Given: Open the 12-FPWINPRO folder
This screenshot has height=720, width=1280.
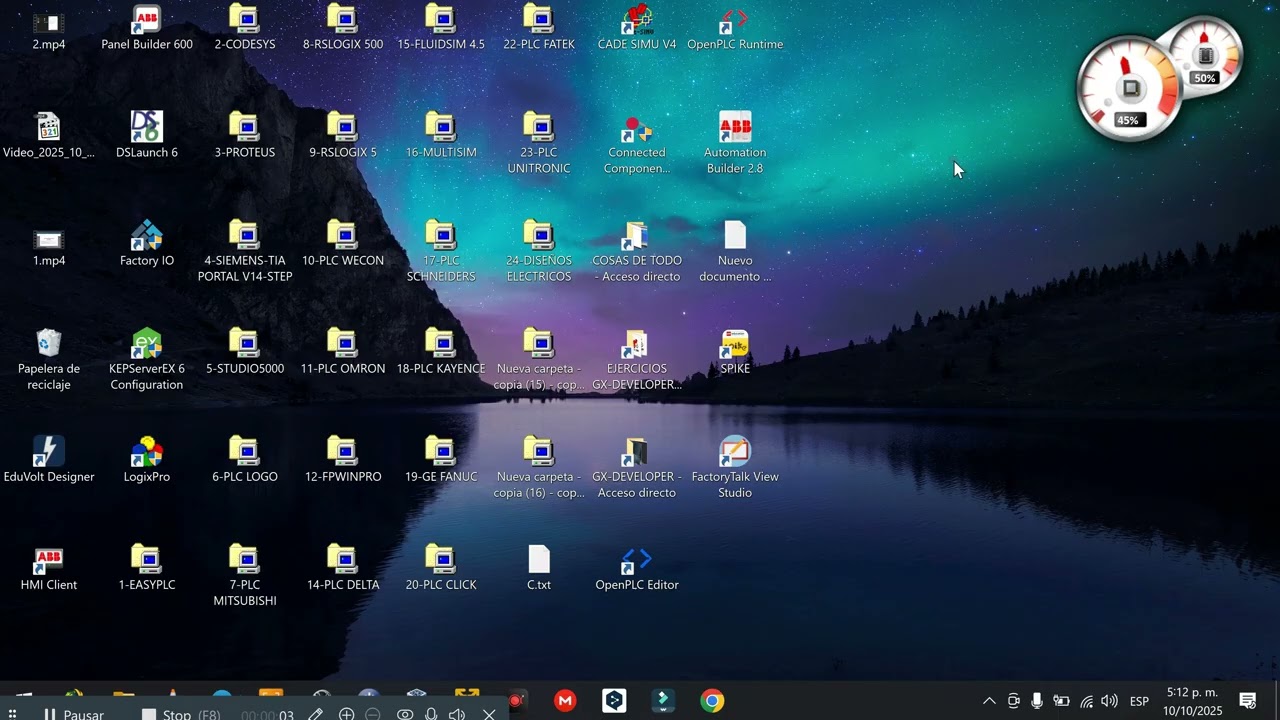Looking at the screenshot, I should 343,460.
